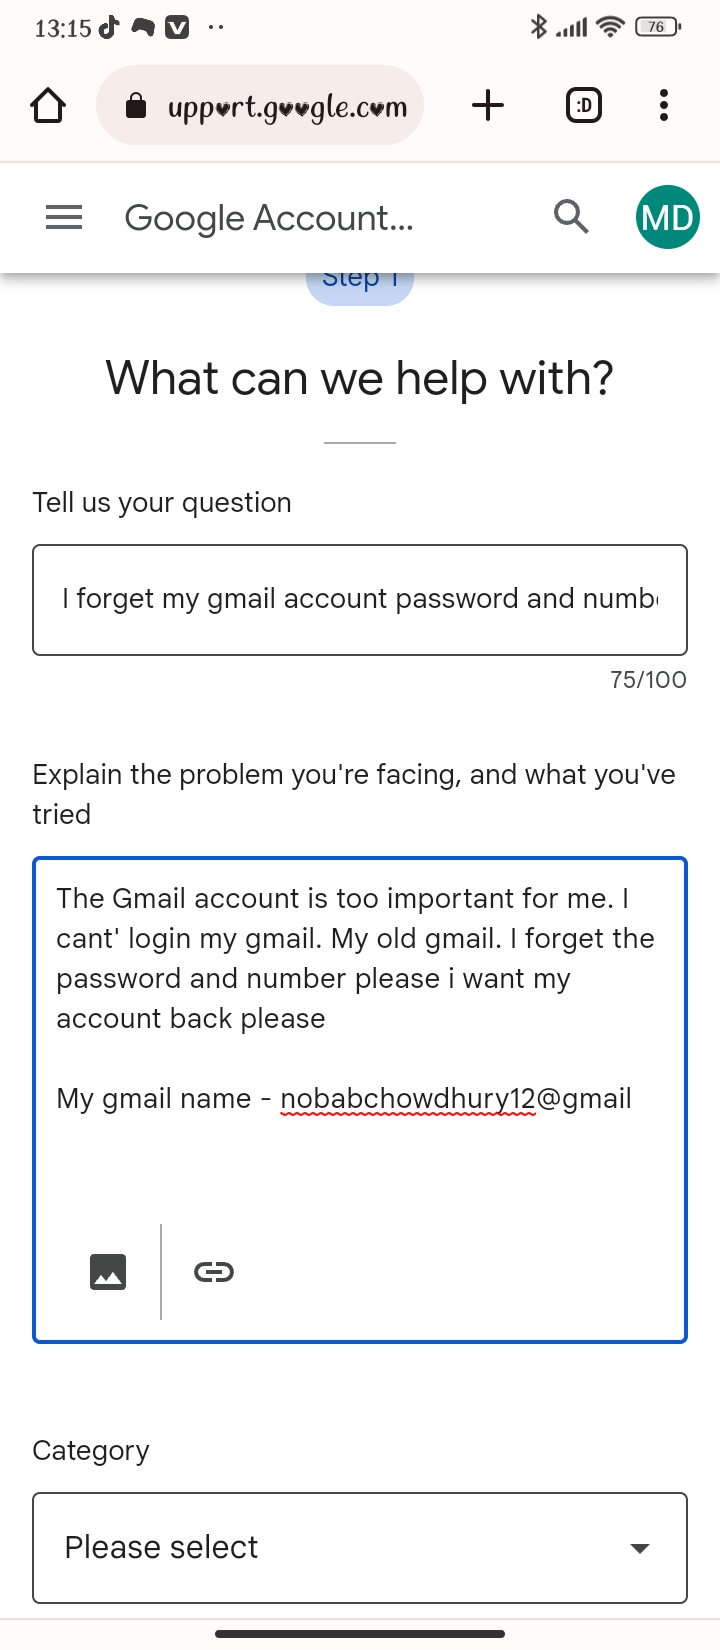Screen dimensions: 720x1650
Task: Tap the battery status indicator
Action: point(658,27)
